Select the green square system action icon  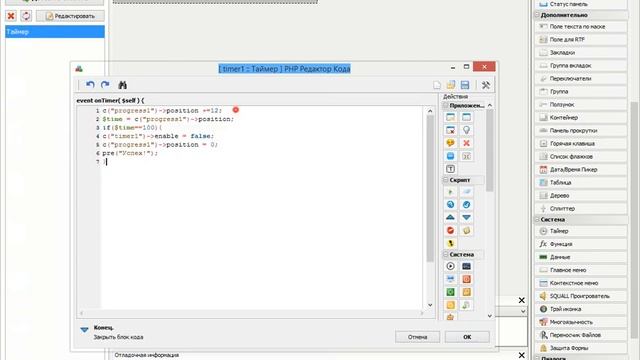450,292
